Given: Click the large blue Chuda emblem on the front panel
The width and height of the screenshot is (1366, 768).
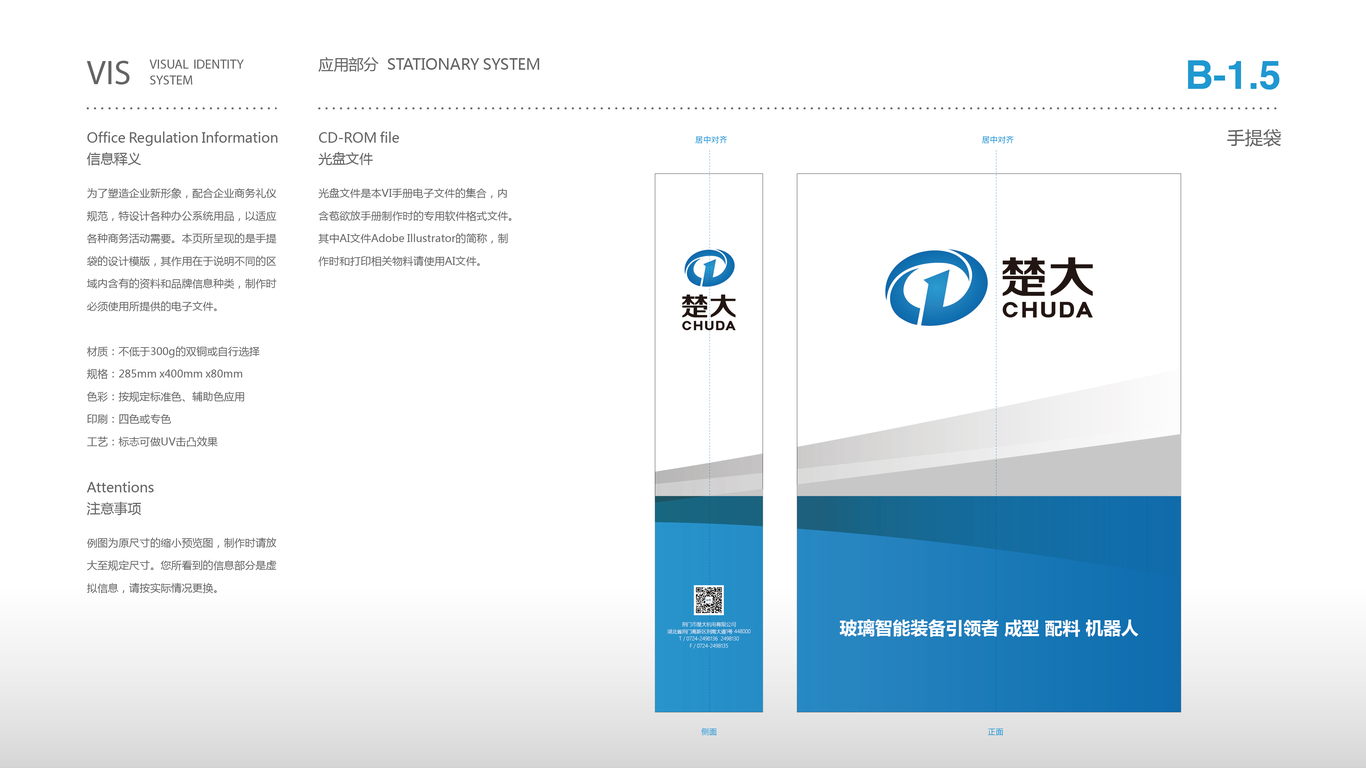Looking at the screenshot, I should pyautogui.click(x=936, y=287).
